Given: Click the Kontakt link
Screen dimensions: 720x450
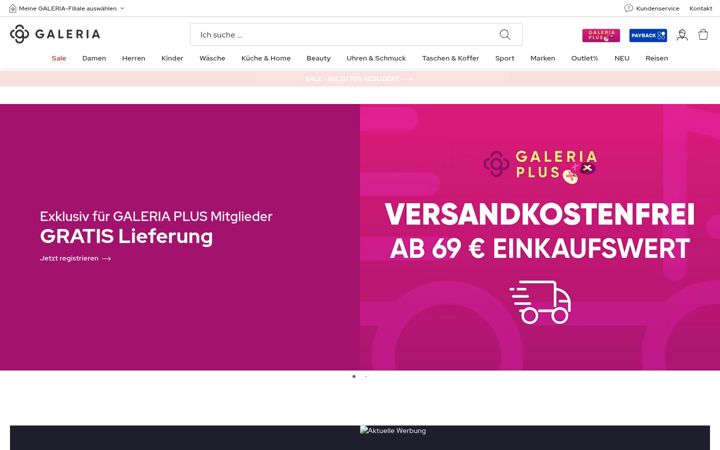Looking at the screenshot, I should coord(701,8).
